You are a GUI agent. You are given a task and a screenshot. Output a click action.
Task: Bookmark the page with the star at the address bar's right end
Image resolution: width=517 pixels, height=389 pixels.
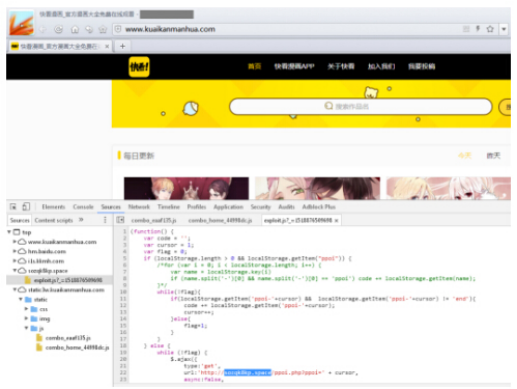(x=490, y=29)
